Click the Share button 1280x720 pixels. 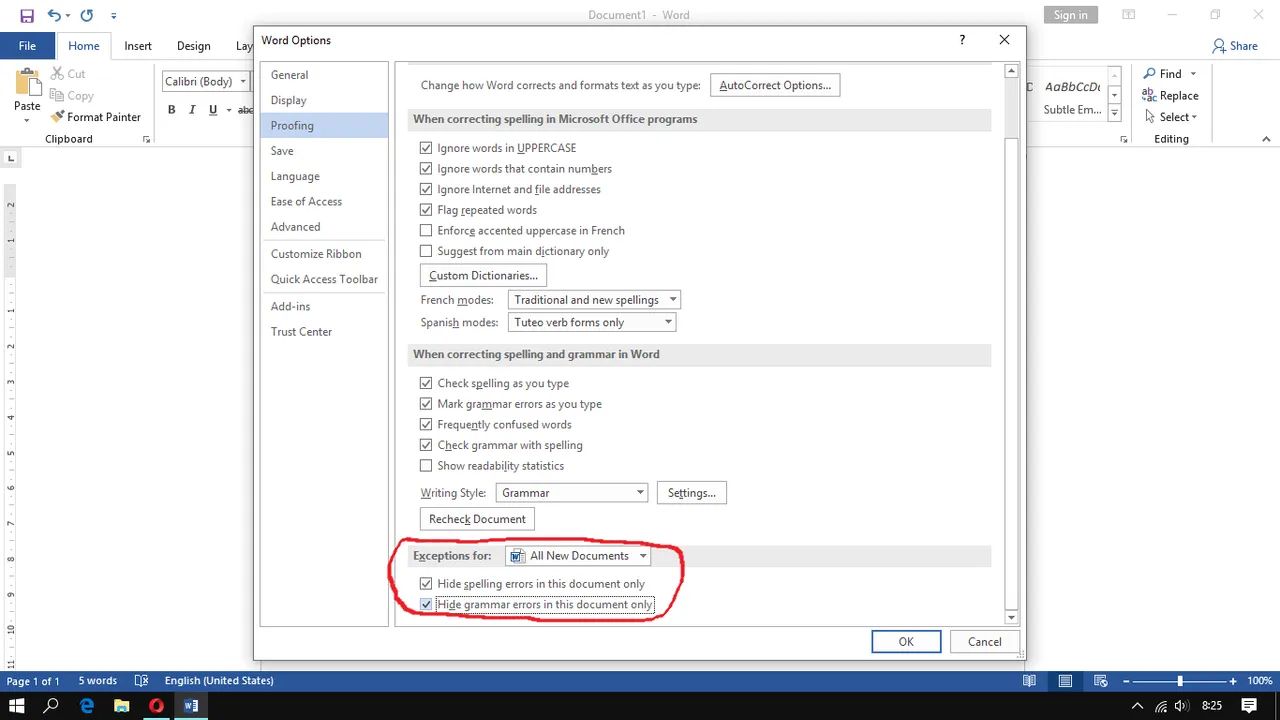coord(1235,46)
